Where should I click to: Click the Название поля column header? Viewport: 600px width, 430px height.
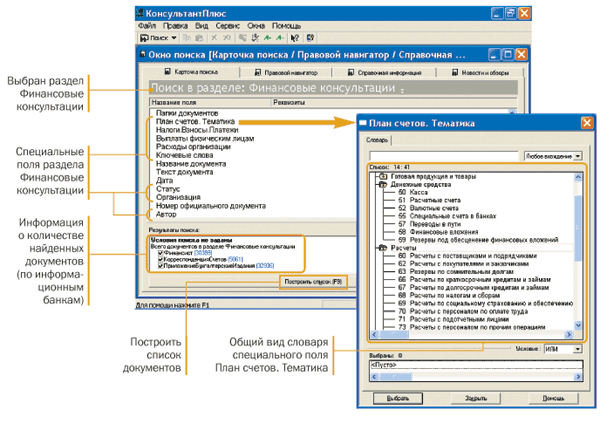(x=210, y=103)
